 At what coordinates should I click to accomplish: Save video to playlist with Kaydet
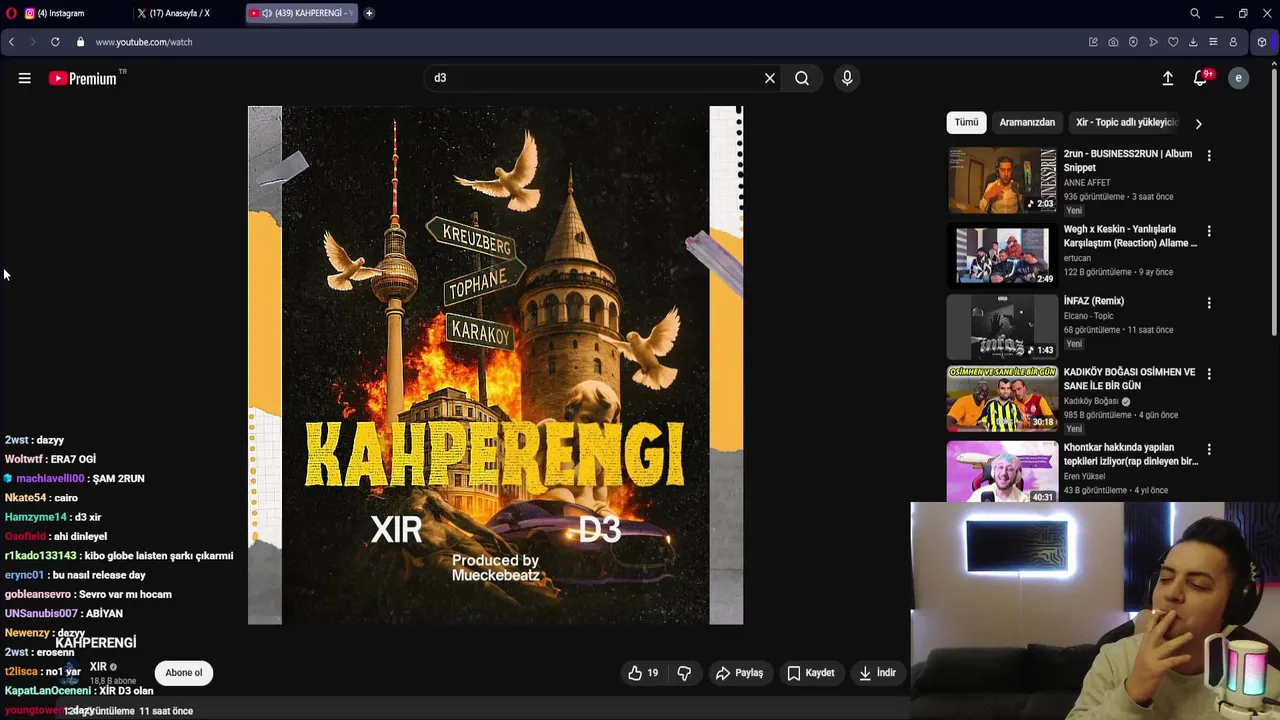tap(811, 673)
